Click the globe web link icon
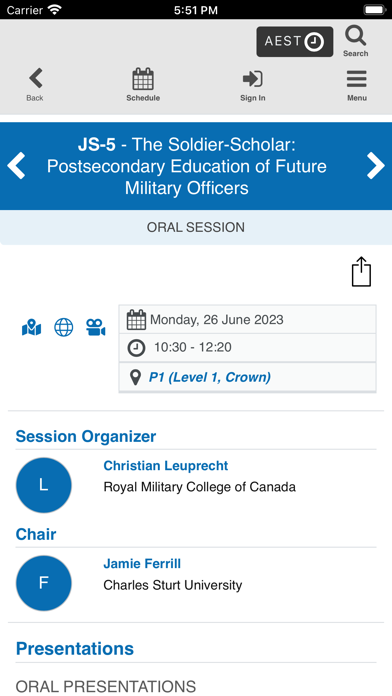 coord(63,328)
